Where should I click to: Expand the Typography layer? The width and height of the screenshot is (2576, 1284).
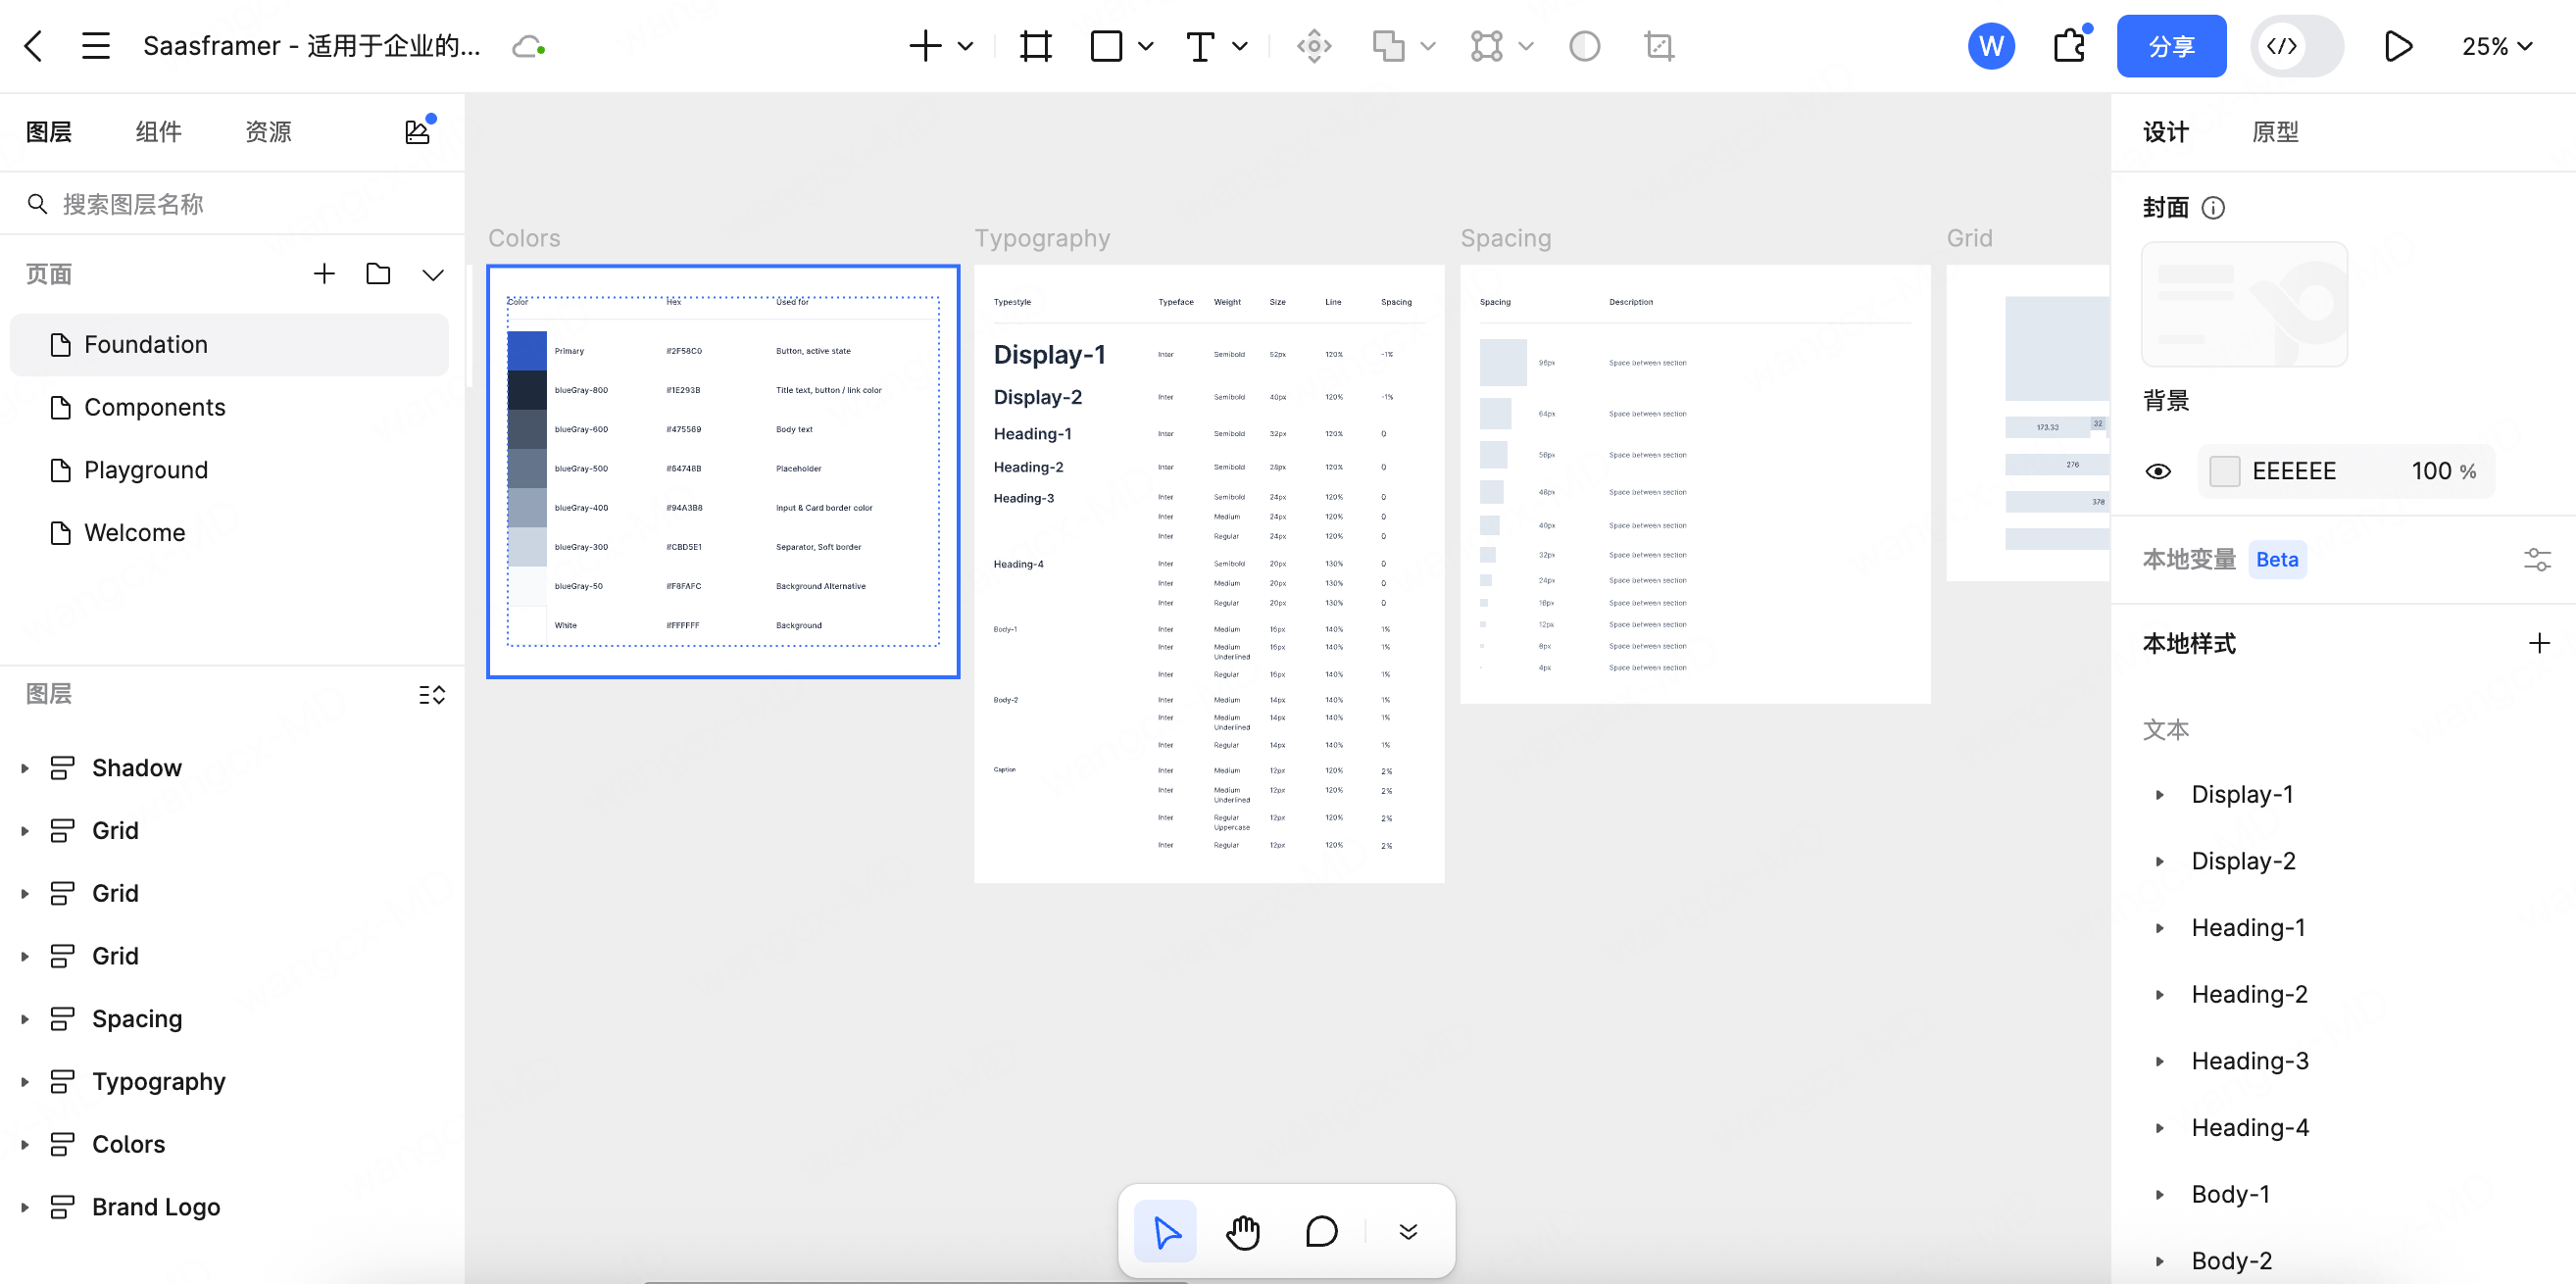25,1082
